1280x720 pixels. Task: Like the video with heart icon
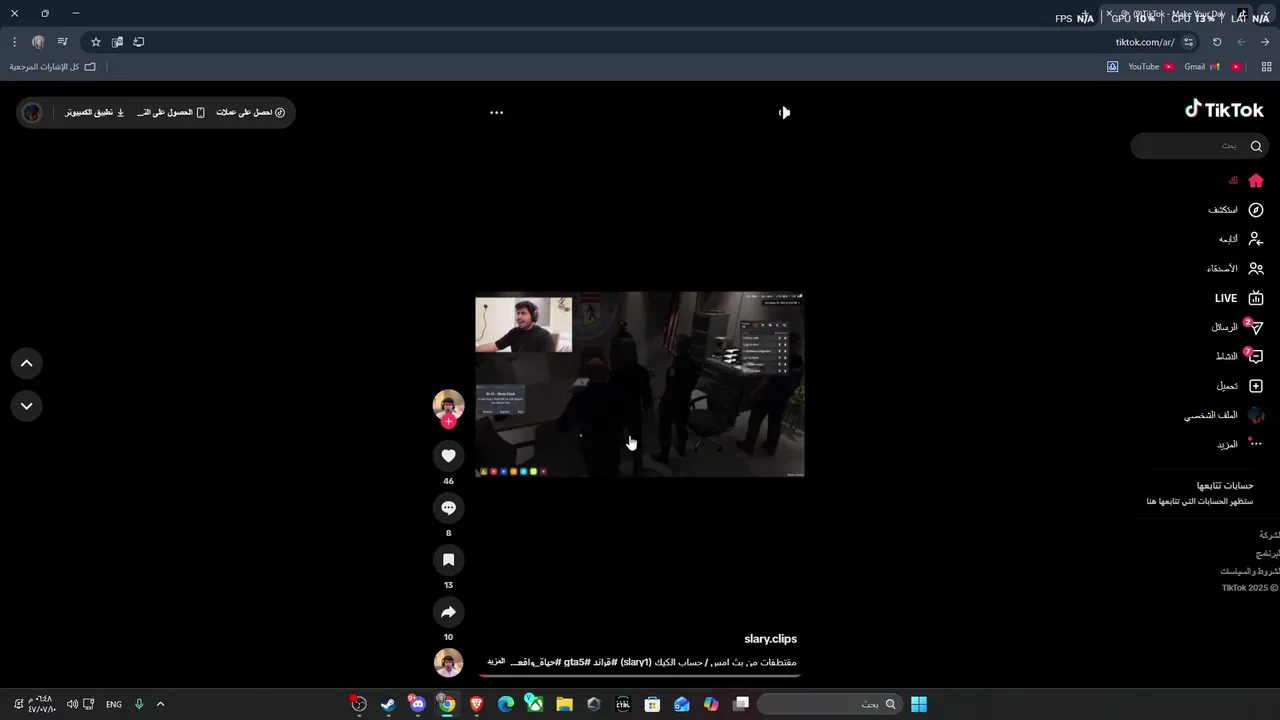tap(448, 456)
